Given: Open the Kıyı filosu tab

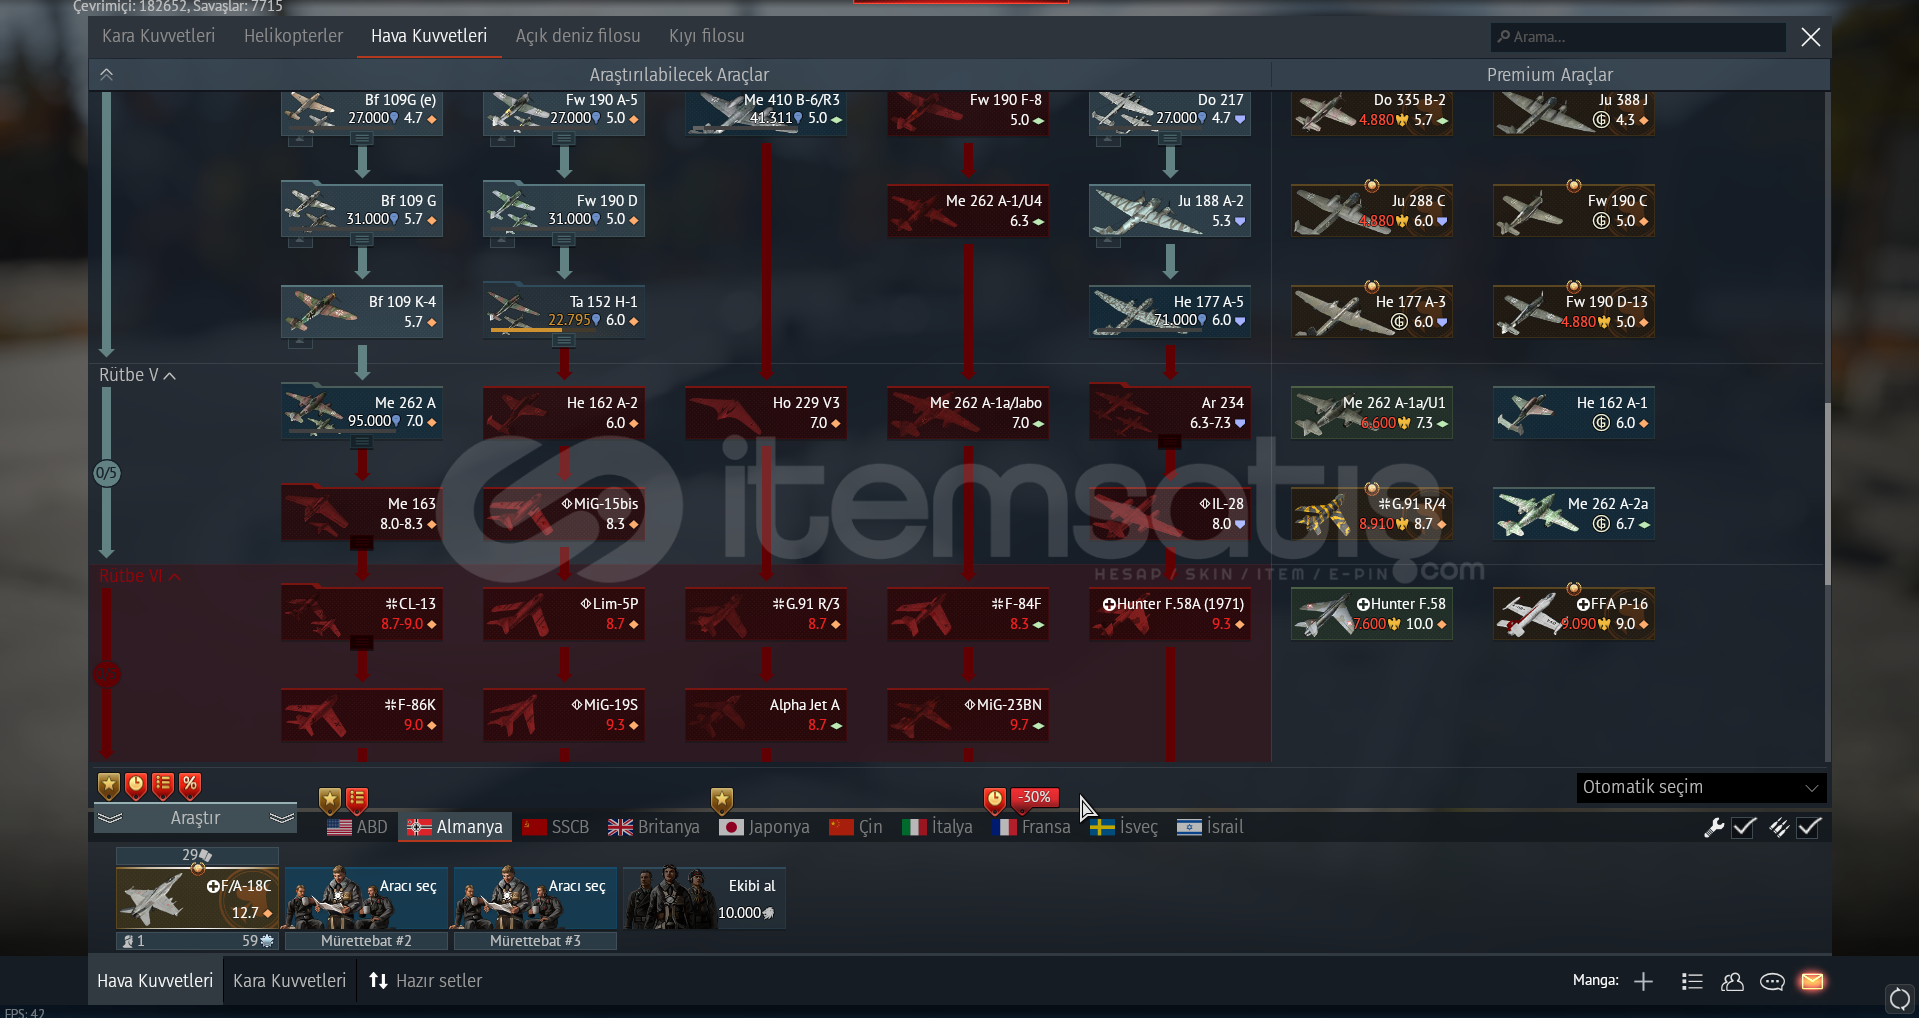Looking at the screenshot, I should (707, 36).
